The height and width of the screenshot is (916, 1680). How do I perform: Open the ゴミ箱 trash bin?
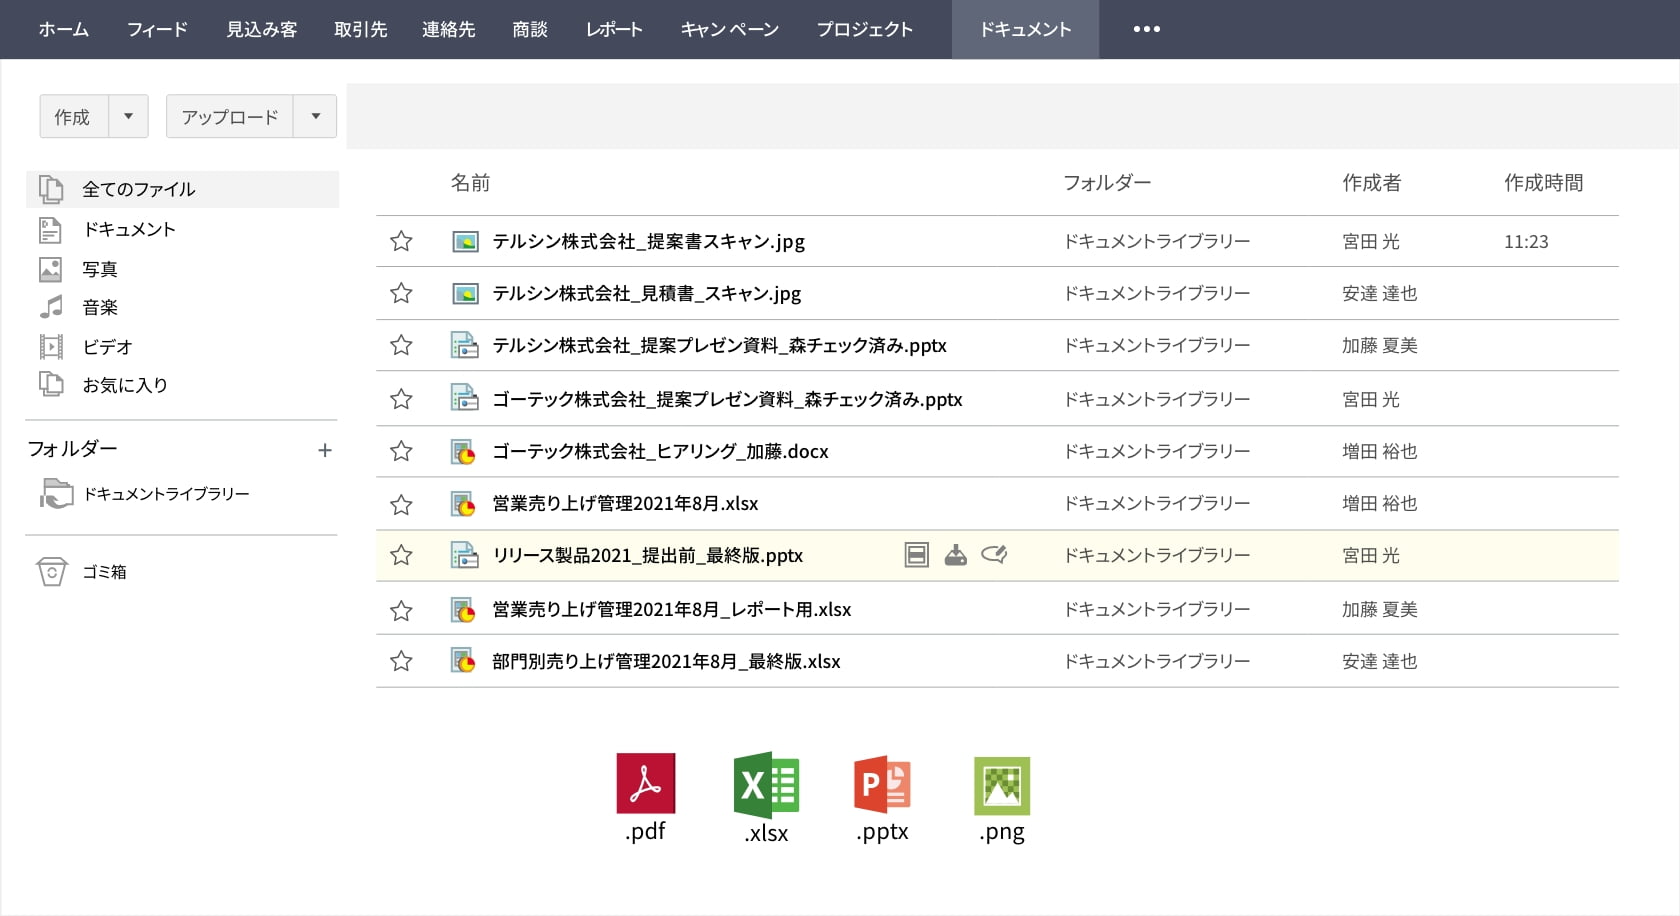(103, 572)
